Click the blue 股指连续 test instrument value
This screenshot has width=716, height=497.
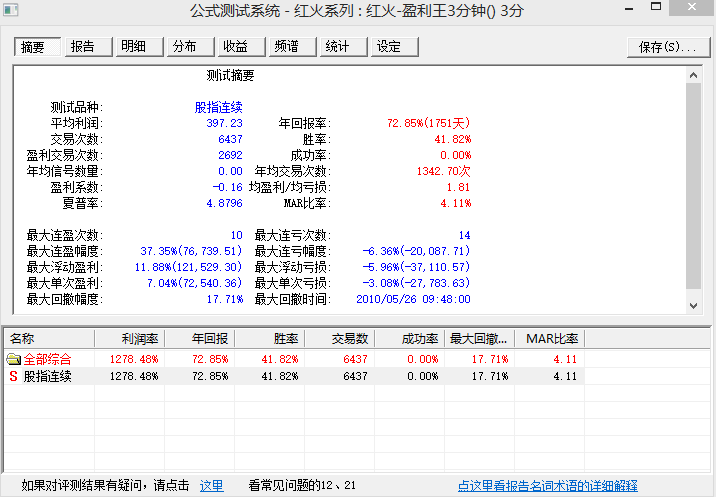point(218,107)
